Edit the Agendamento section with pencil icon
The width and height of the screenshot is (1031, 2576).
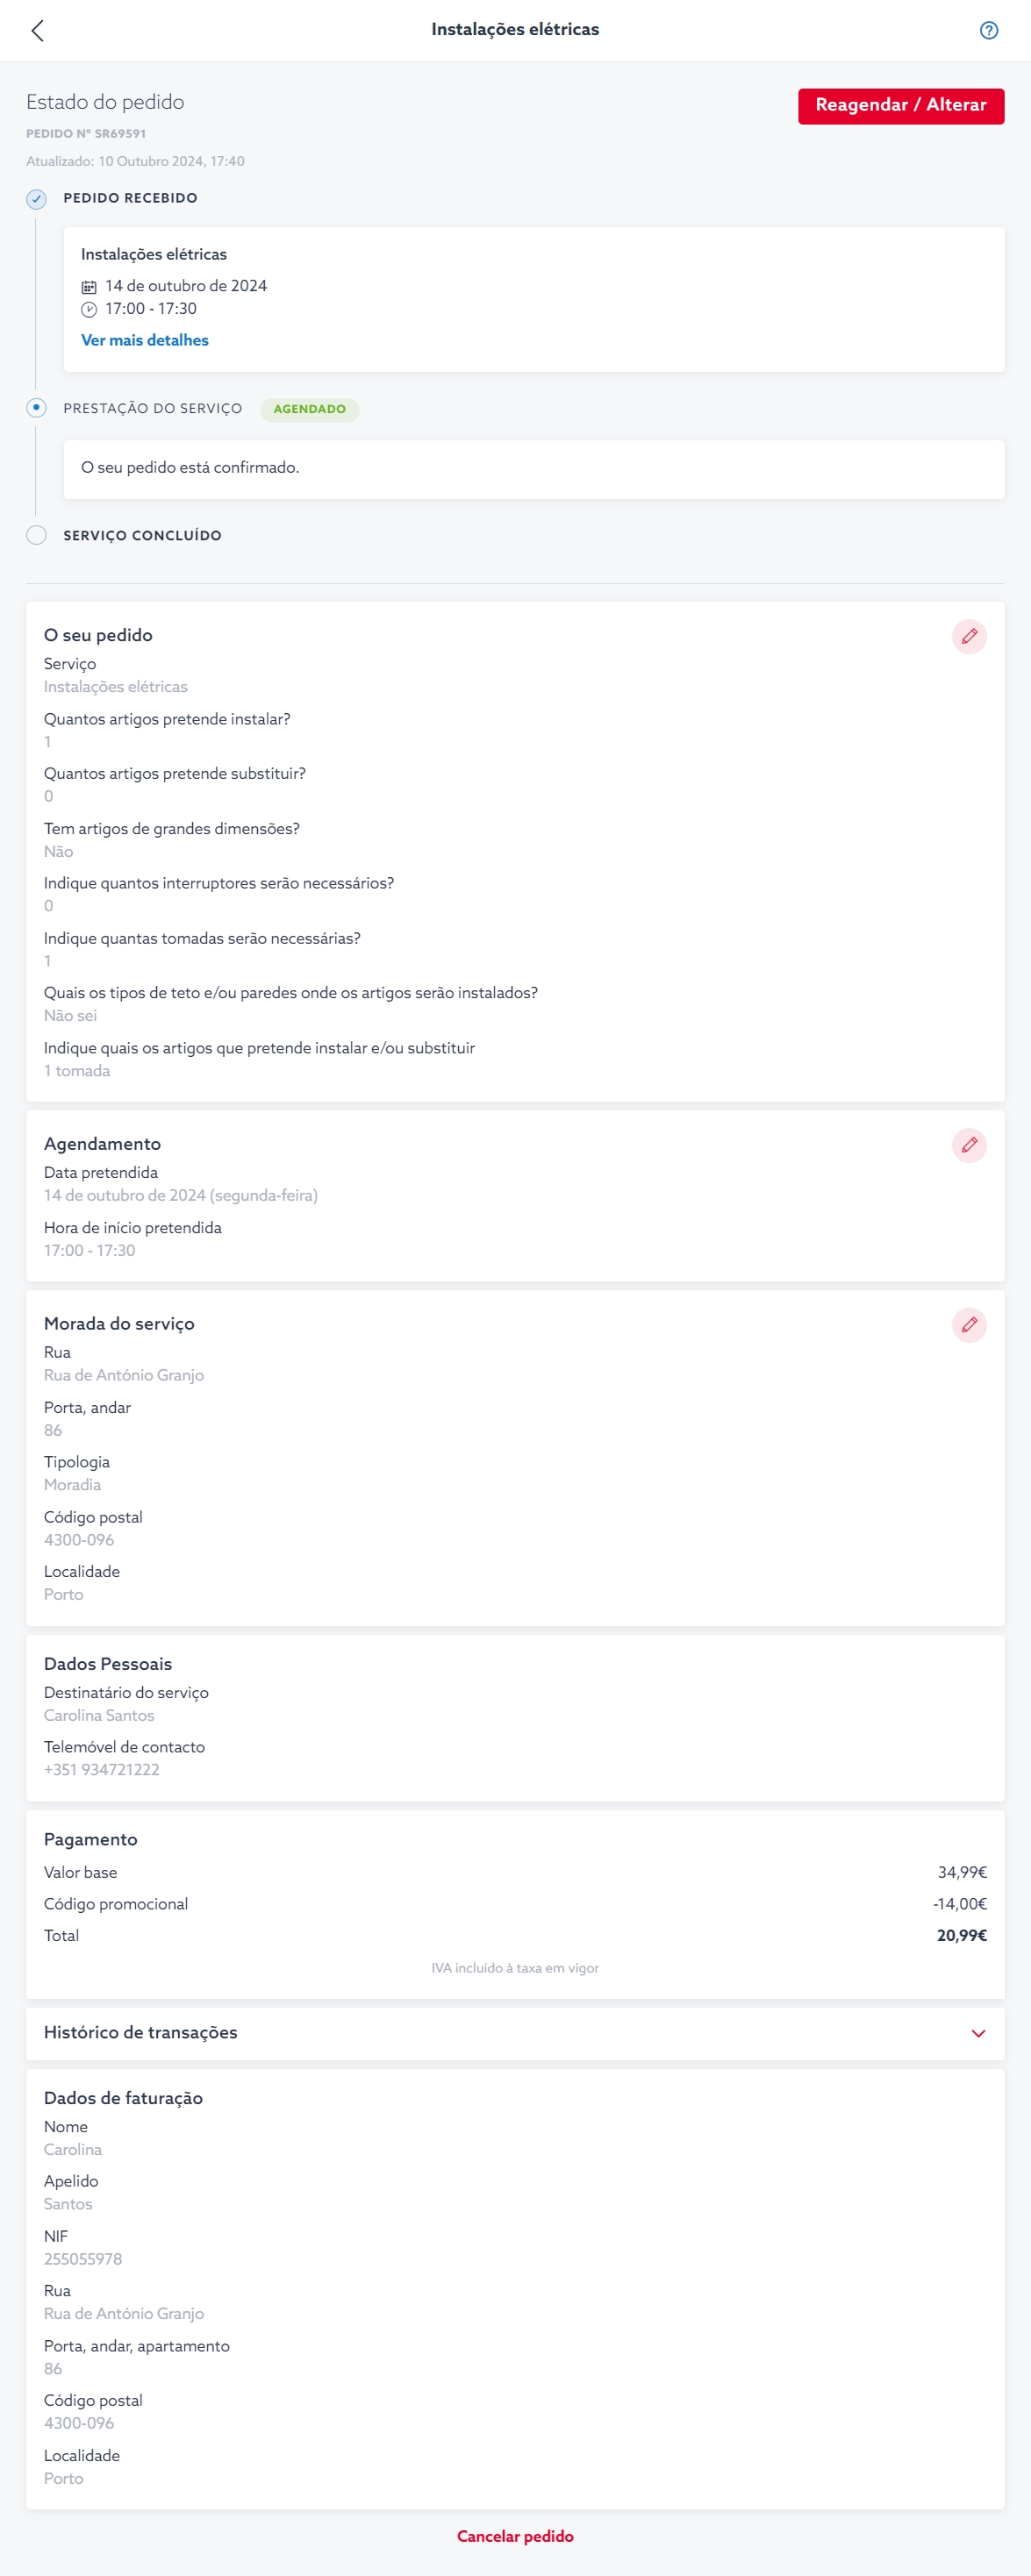[968, 1144]
